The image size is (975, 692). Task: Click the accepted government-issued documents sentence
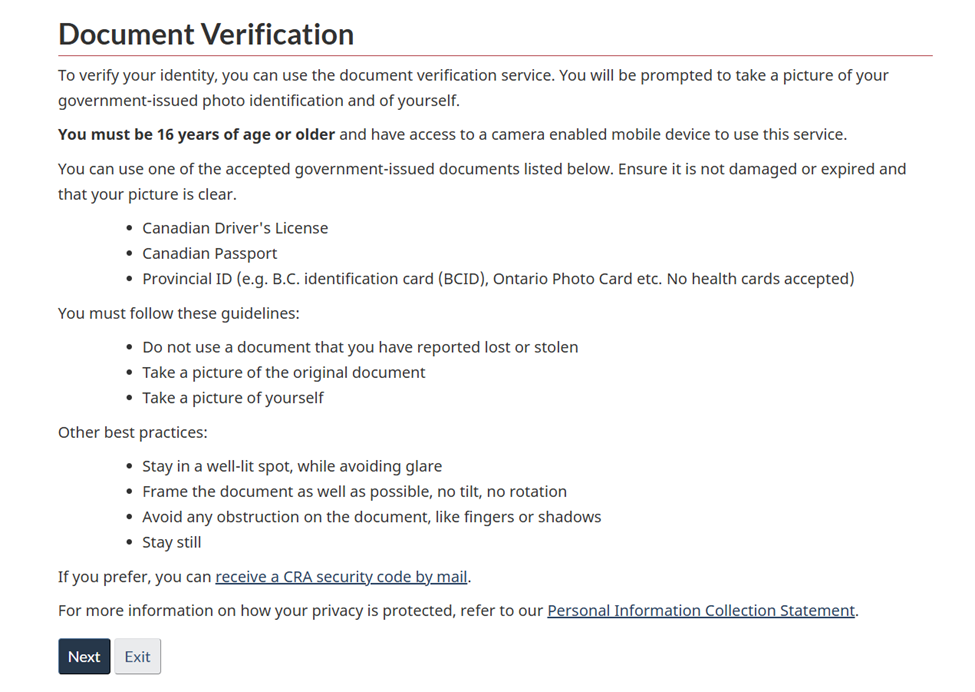coord(481,181)
